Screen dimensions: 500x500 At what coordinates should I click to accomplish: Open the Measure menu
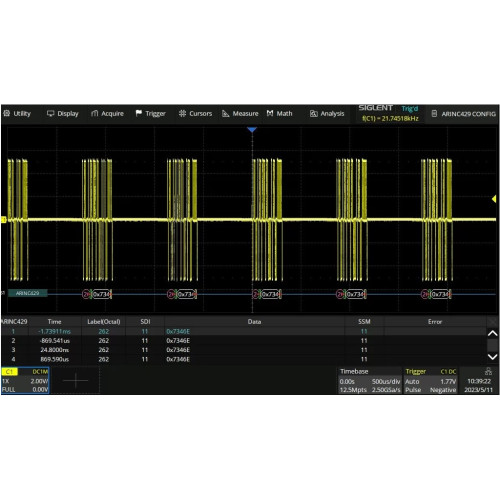(240, 114)
